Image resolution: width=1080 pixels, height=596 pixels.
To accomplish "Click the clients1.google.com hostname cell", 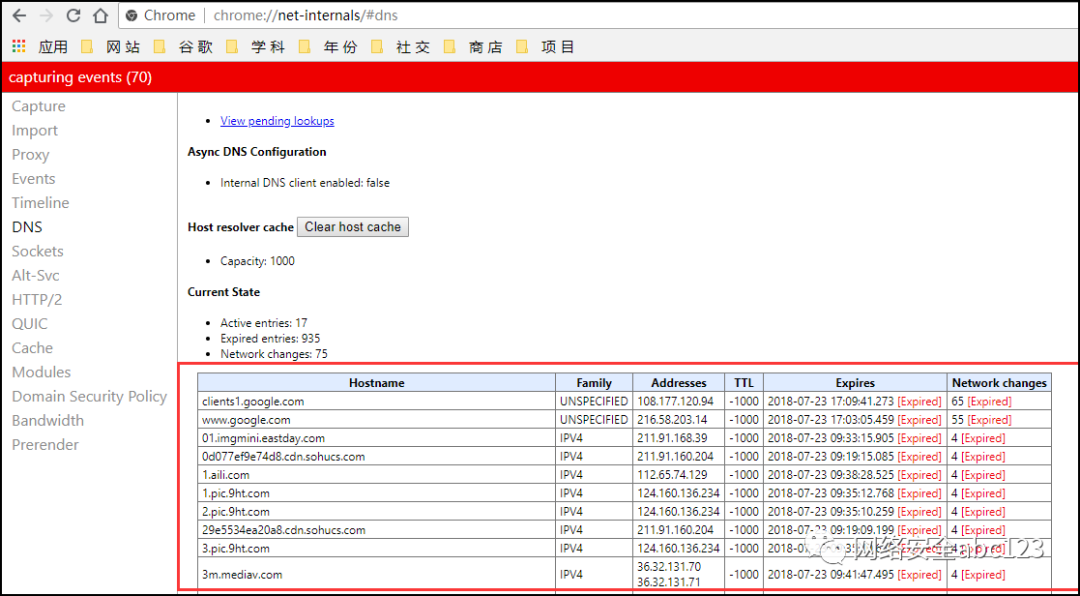I will (376, 401).
